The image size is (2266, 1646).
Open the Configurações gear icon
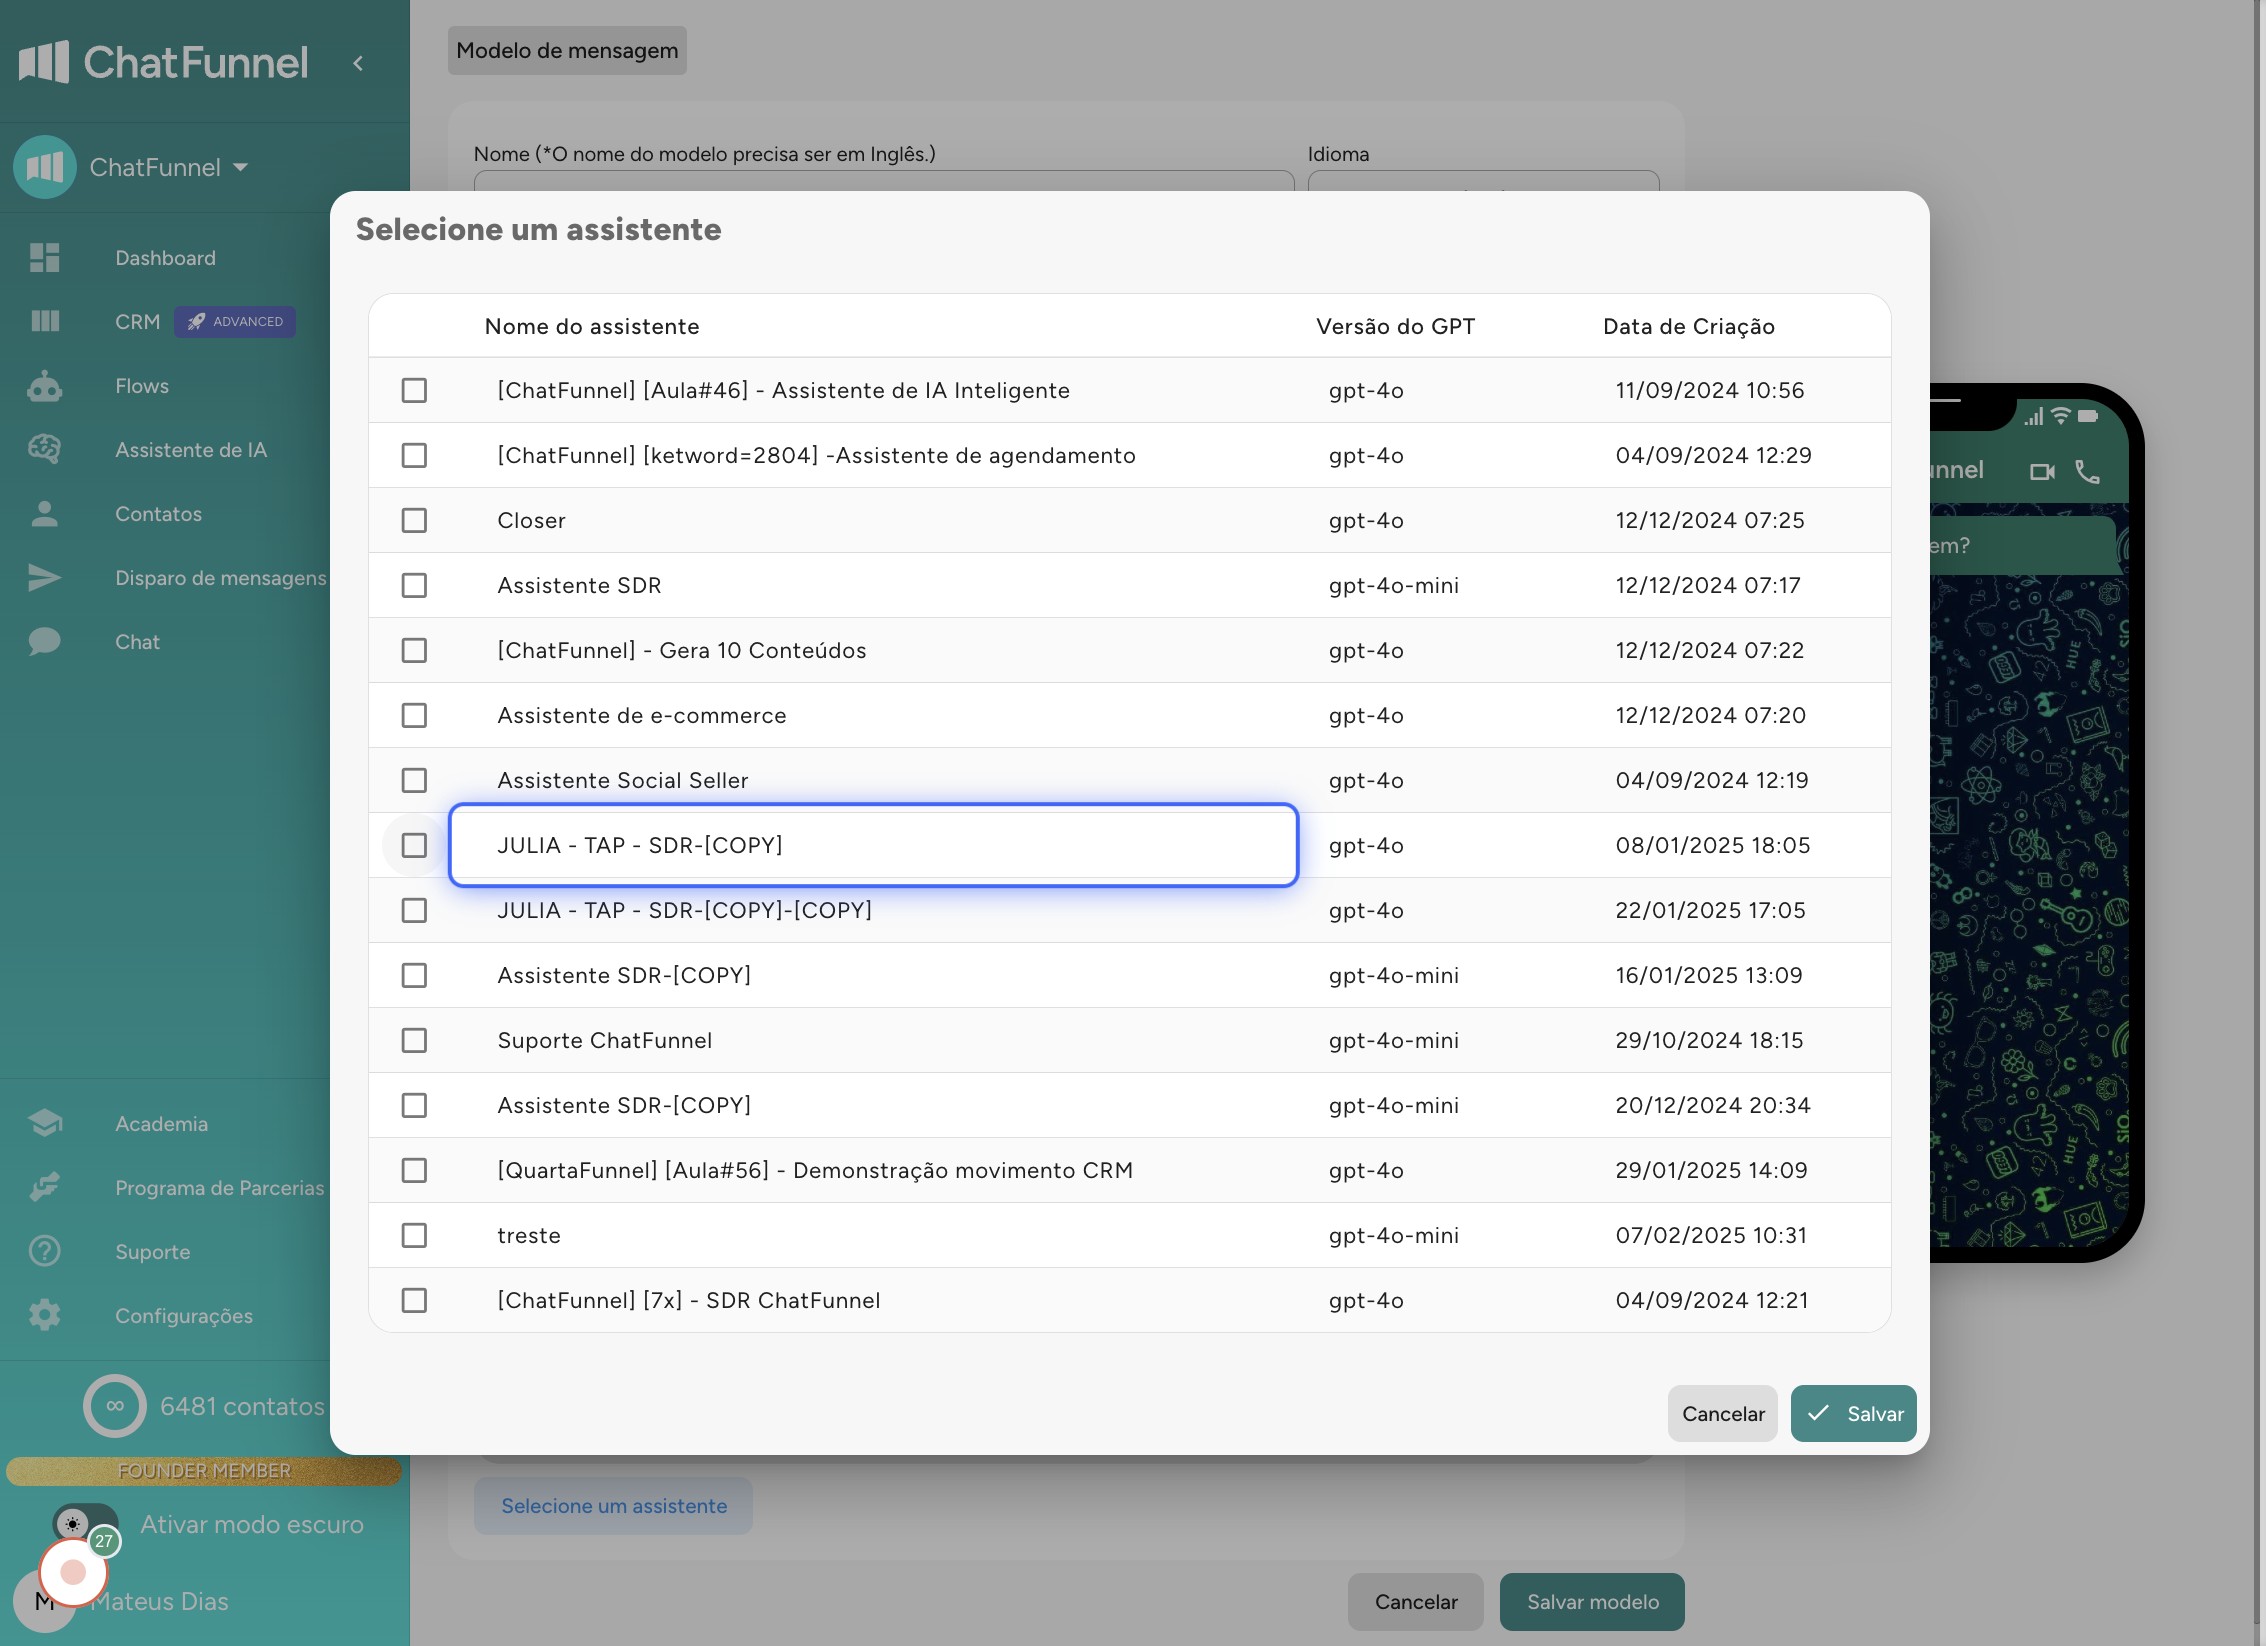pos(45,1315)
